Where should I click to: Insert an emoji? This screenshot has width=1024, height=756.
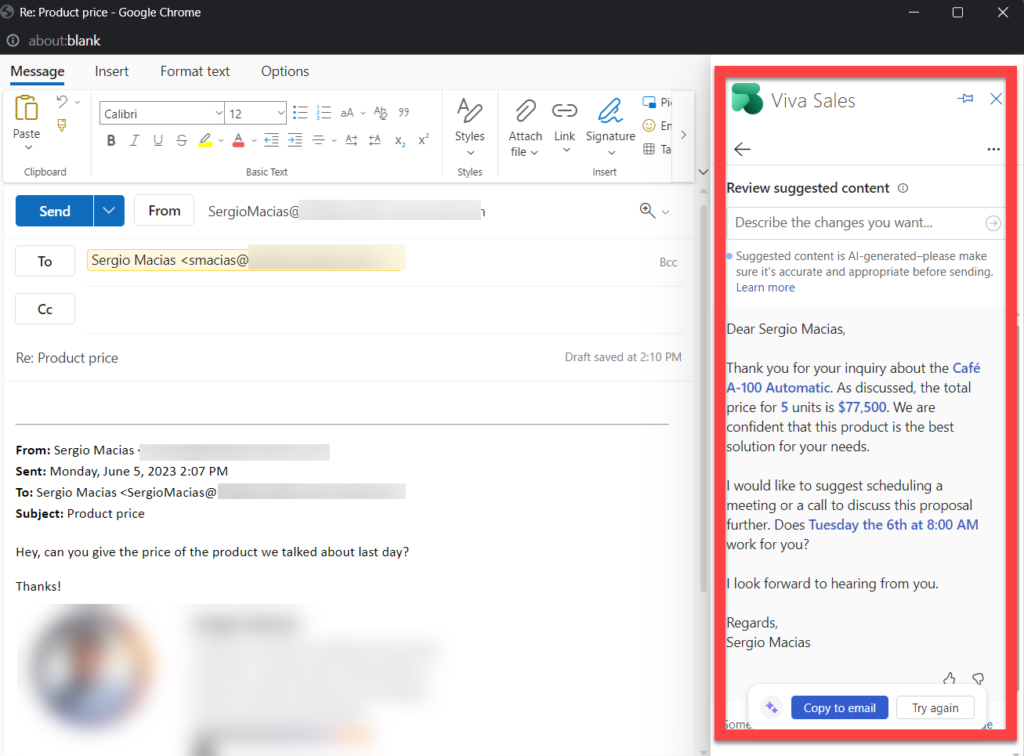coord(649,125)
